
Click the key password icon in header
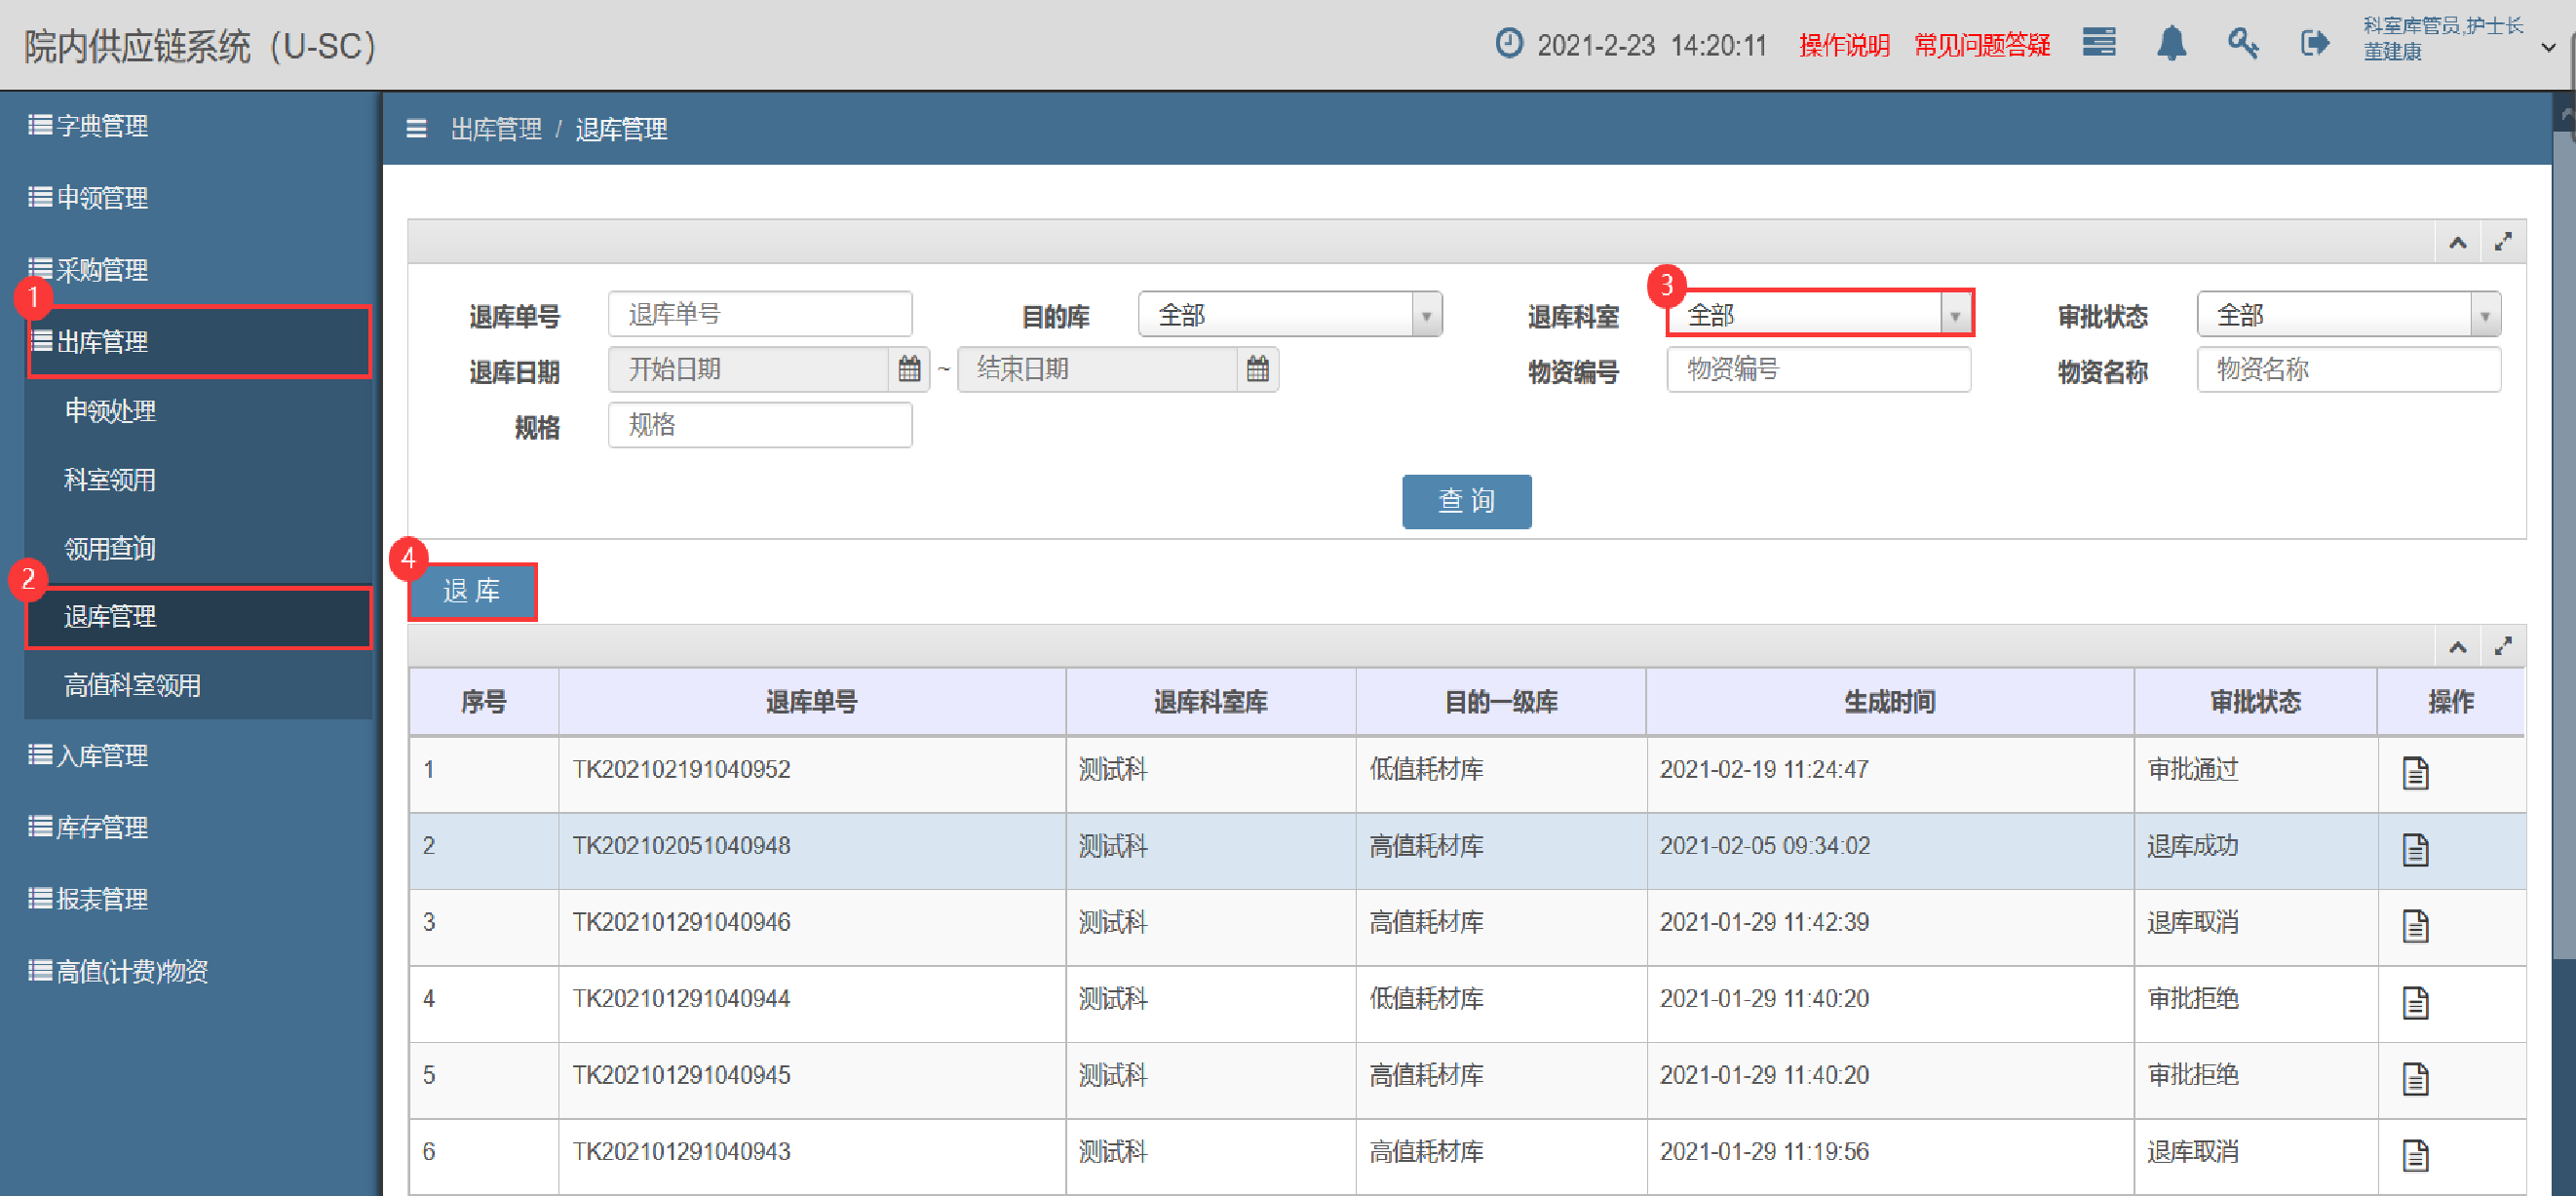tap(2242, 43)
